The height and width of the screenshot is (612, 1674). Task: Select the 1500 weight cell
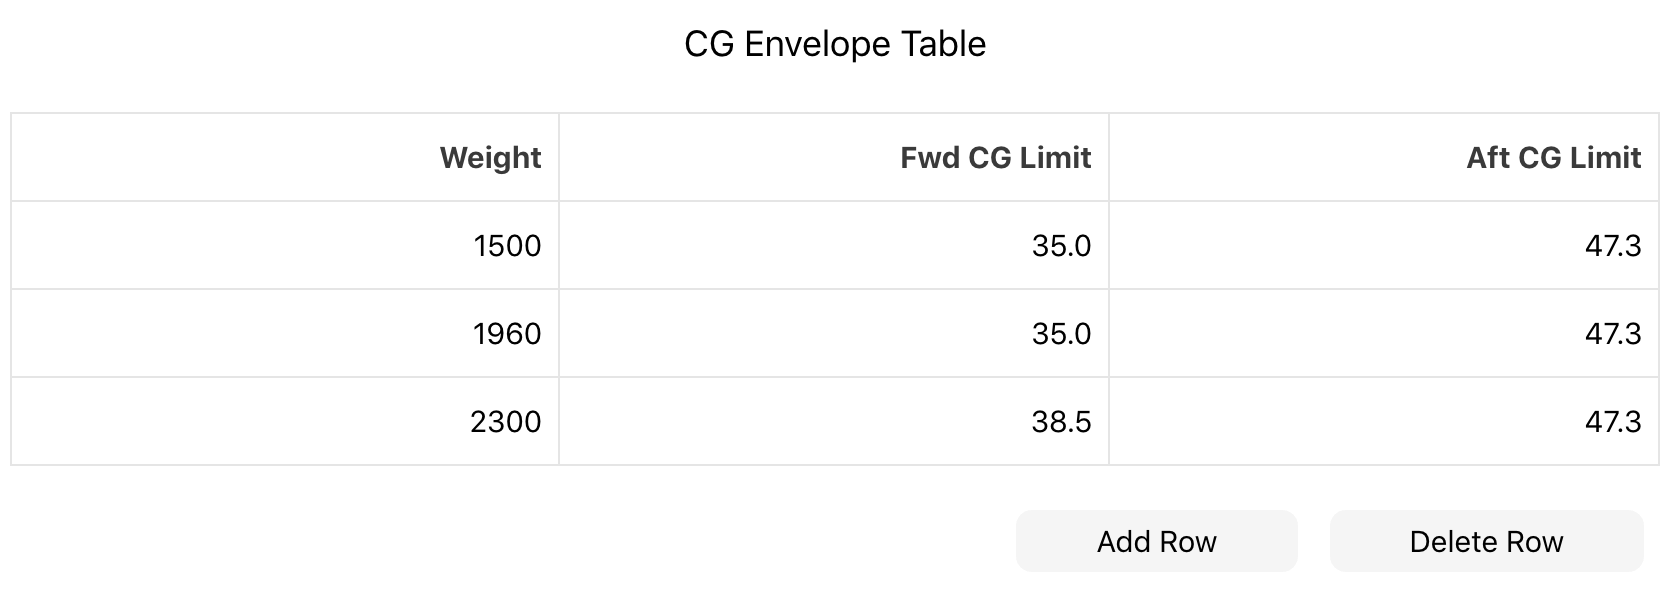(x=285, y=245)
